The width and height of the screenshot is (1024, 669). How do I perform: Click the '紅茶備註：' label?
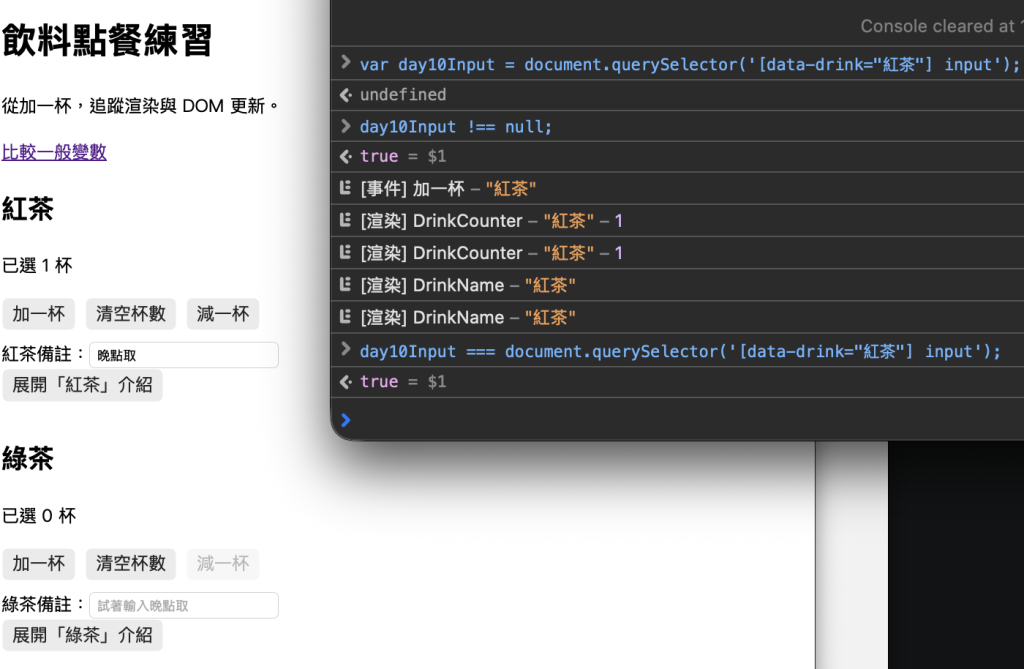pyautogui.click(x=44, y=354)
